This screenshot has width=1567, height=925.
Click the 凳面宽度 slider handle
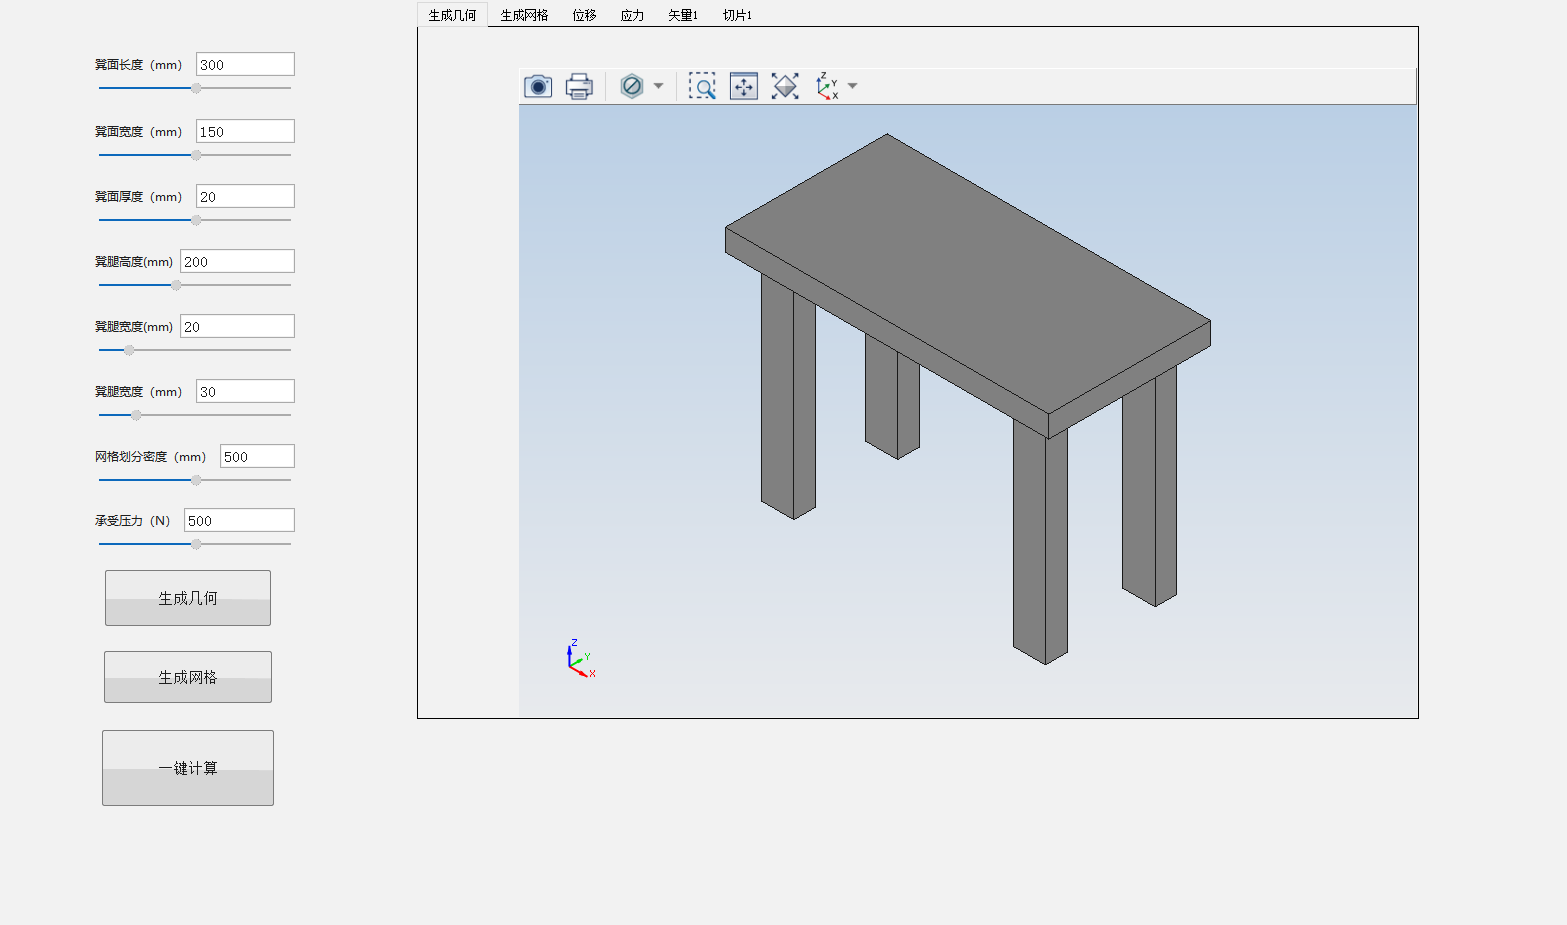pos(196,155)
